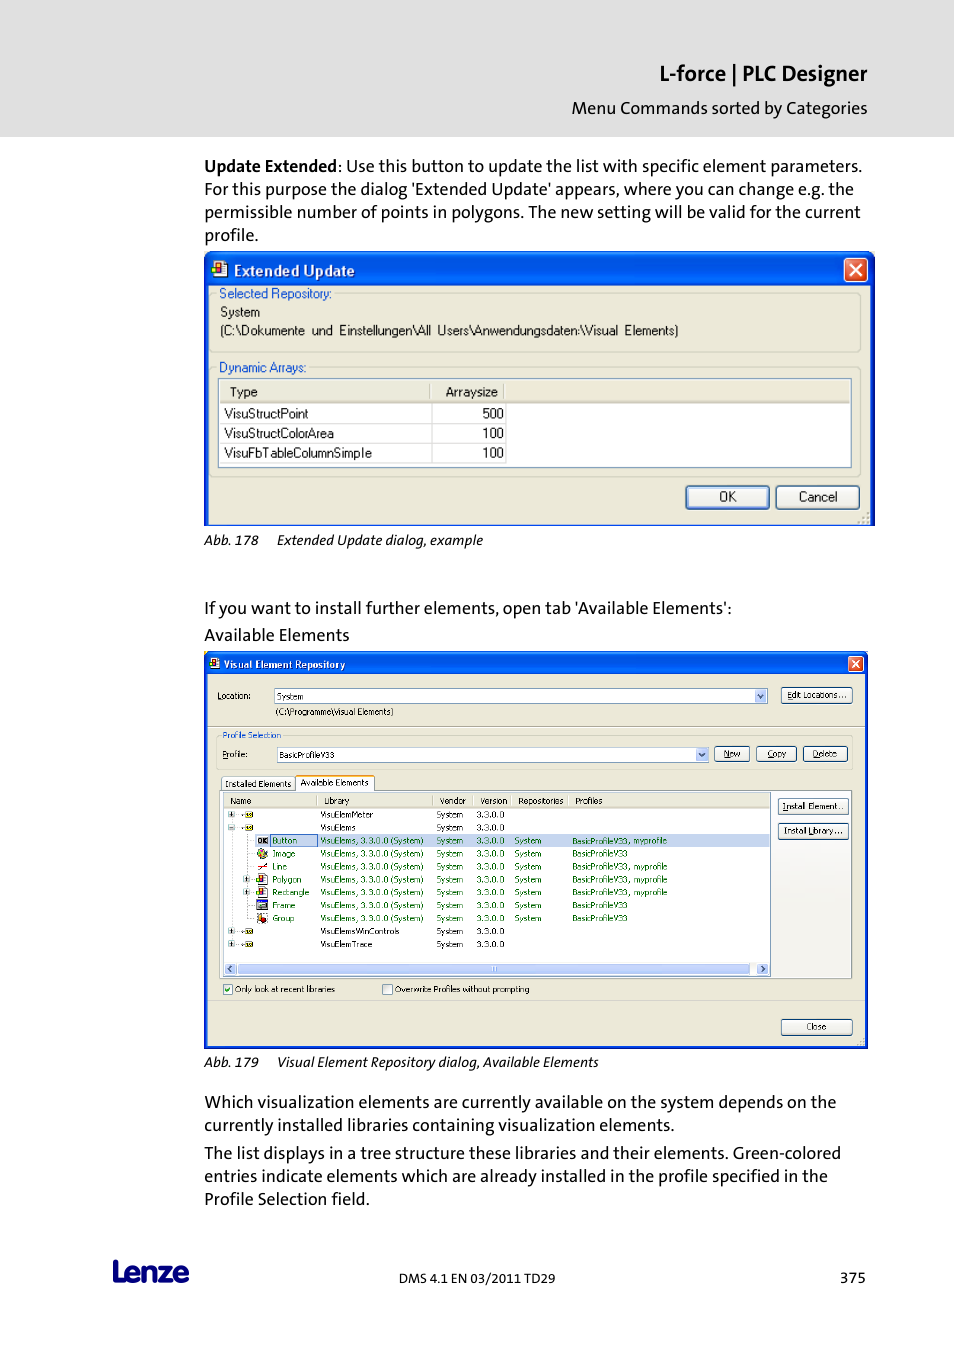Click the Delete profile button
954x1350 pixels.
coord(825,754)
